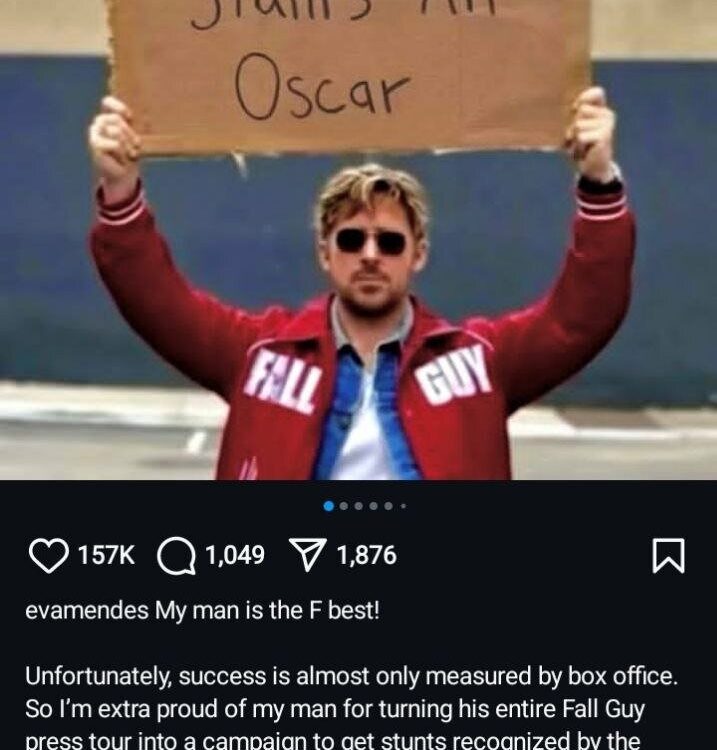Open comments via speech bubble icon
The width and height of the screenshot is (717, 750).
coord(176,555)
